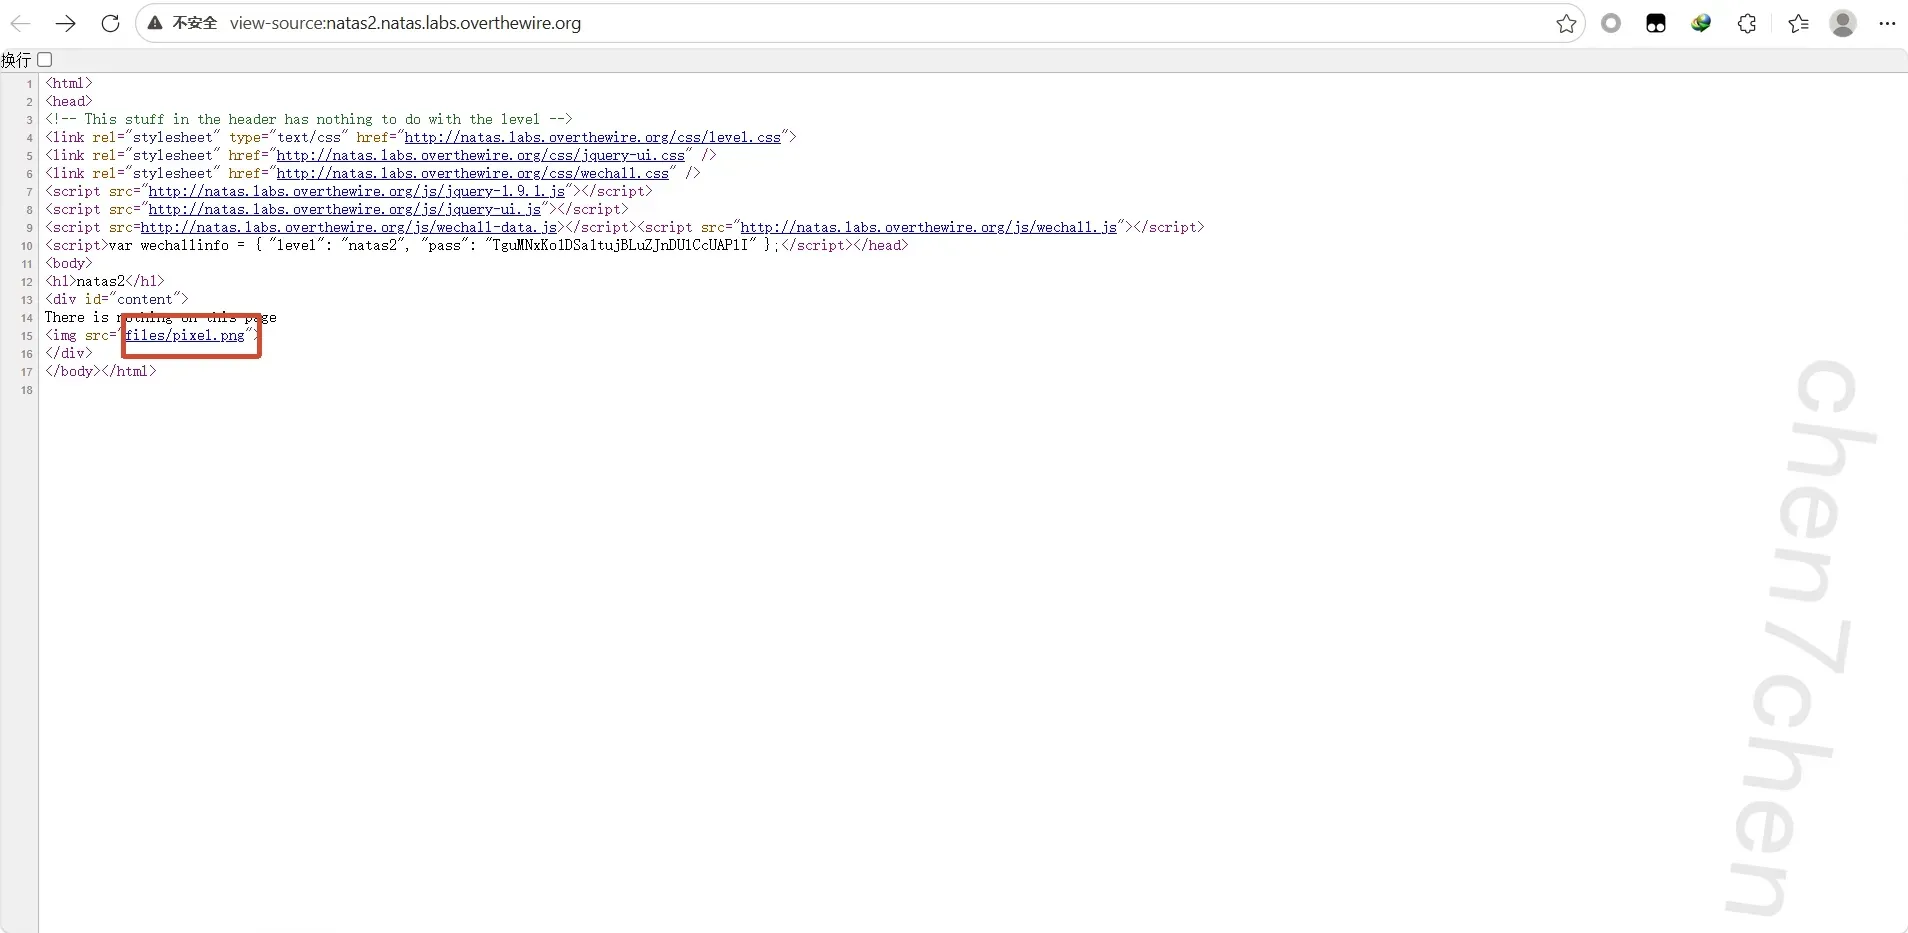The height and width of the screenshot is (933, 1908).
Task: Open the wechall.css stylesheet link
Action: (x=472, y=174)
